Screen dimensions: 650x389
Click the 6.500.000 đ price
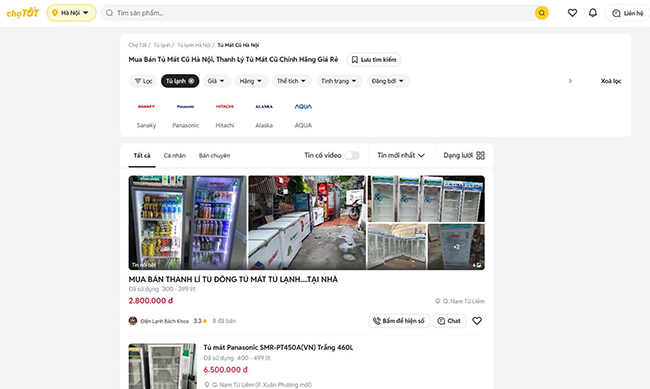pyautogui.click(x=226, y=370)
